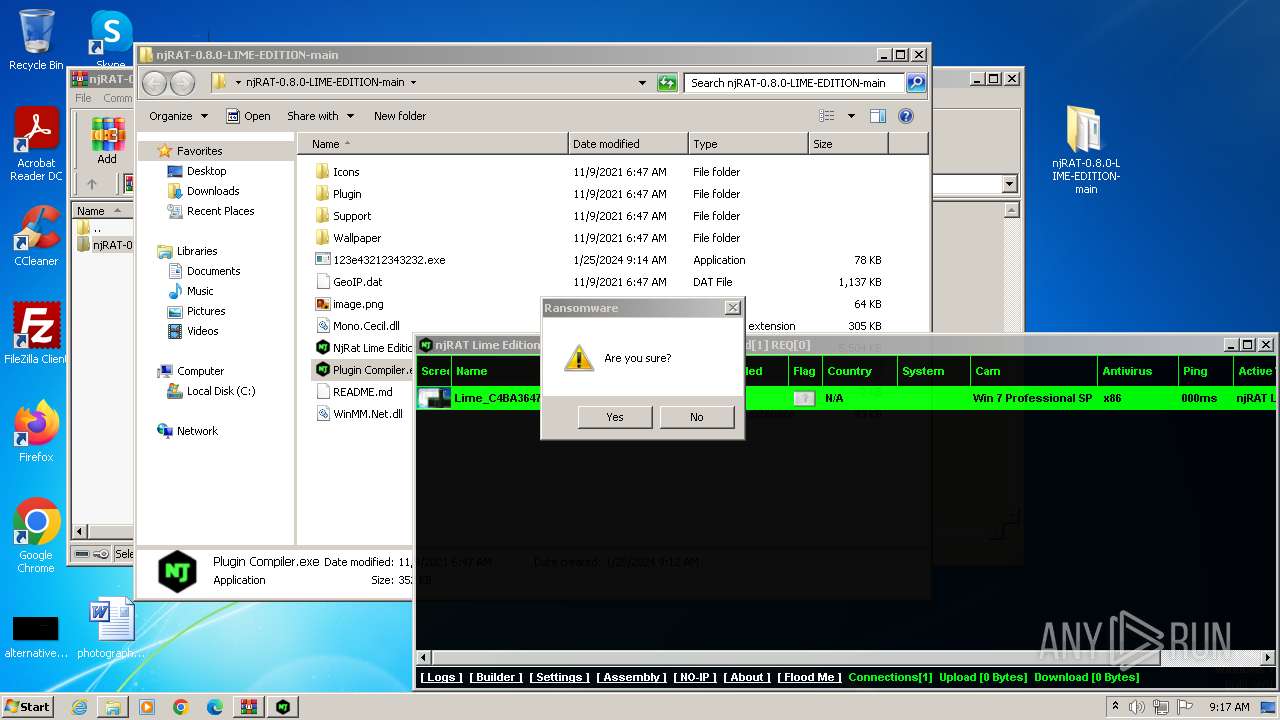Open the Assembly link in njRAT
Viewport: 1280px width, 720px height.
pos(631,677)
